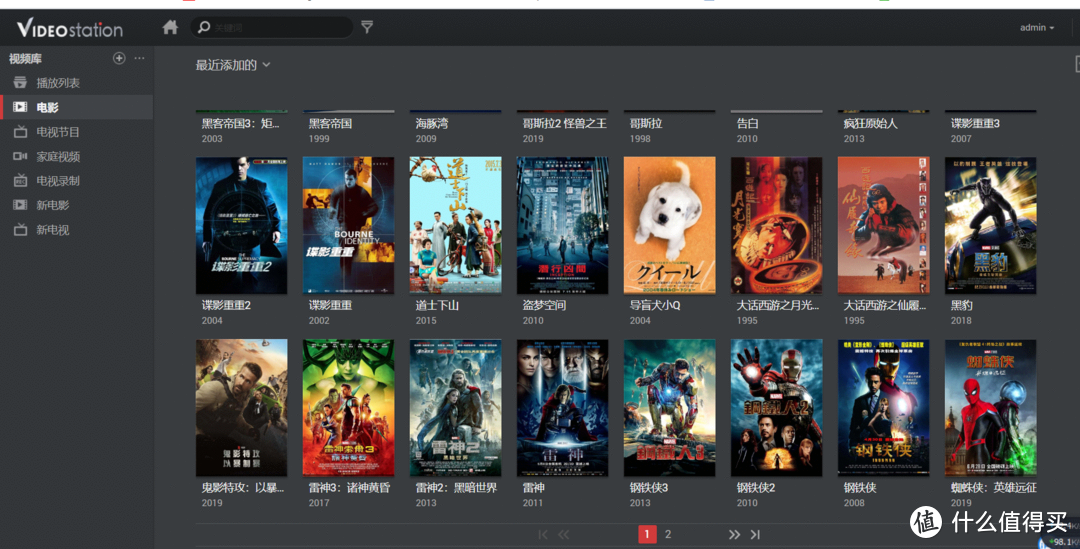Open the 雷神2:黑暗世界 poster
1080x549 pixels.
[x=455, y=407]
